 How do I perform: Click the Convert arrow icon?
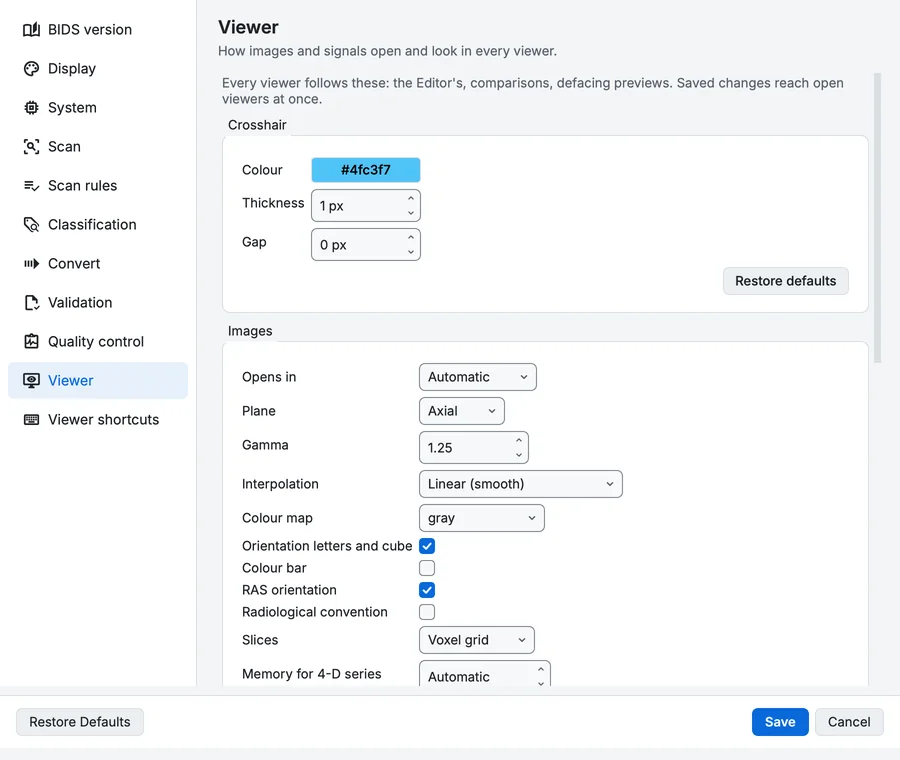click(x=32, y=263)
